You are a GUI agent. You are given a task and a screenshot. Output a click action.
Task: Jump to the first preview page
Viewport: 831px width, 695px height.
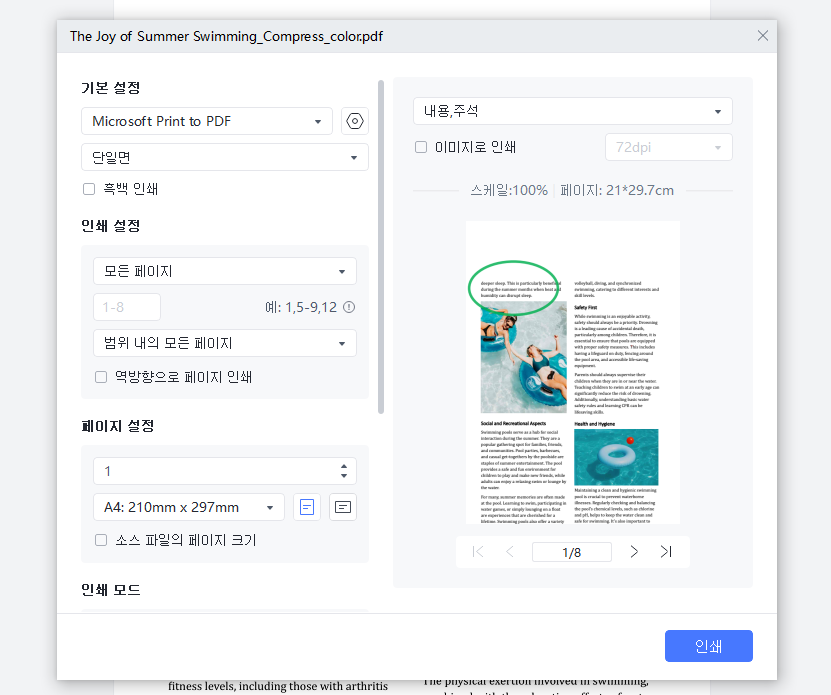[x=477, y=551]
